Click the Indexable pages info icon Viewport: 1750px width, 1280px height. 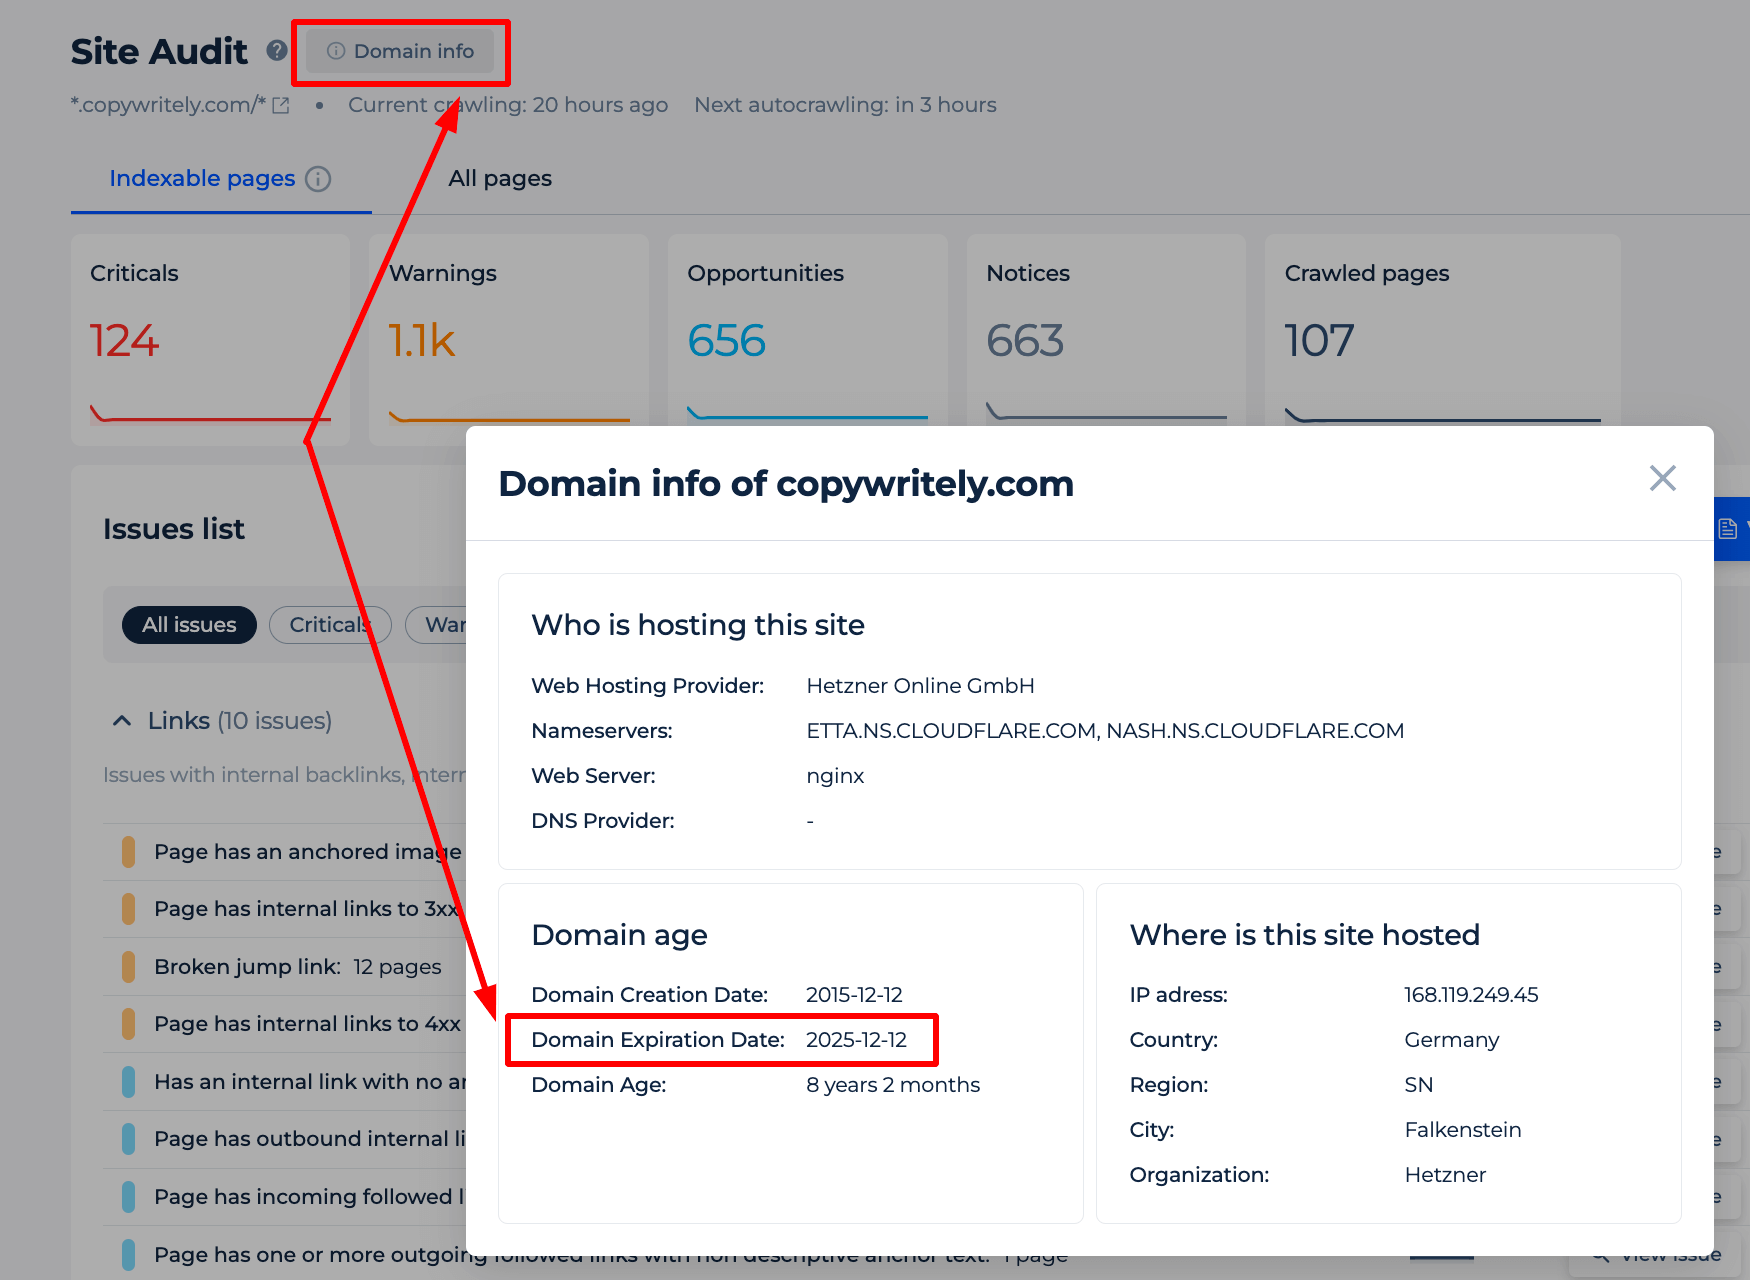[318, 179]
